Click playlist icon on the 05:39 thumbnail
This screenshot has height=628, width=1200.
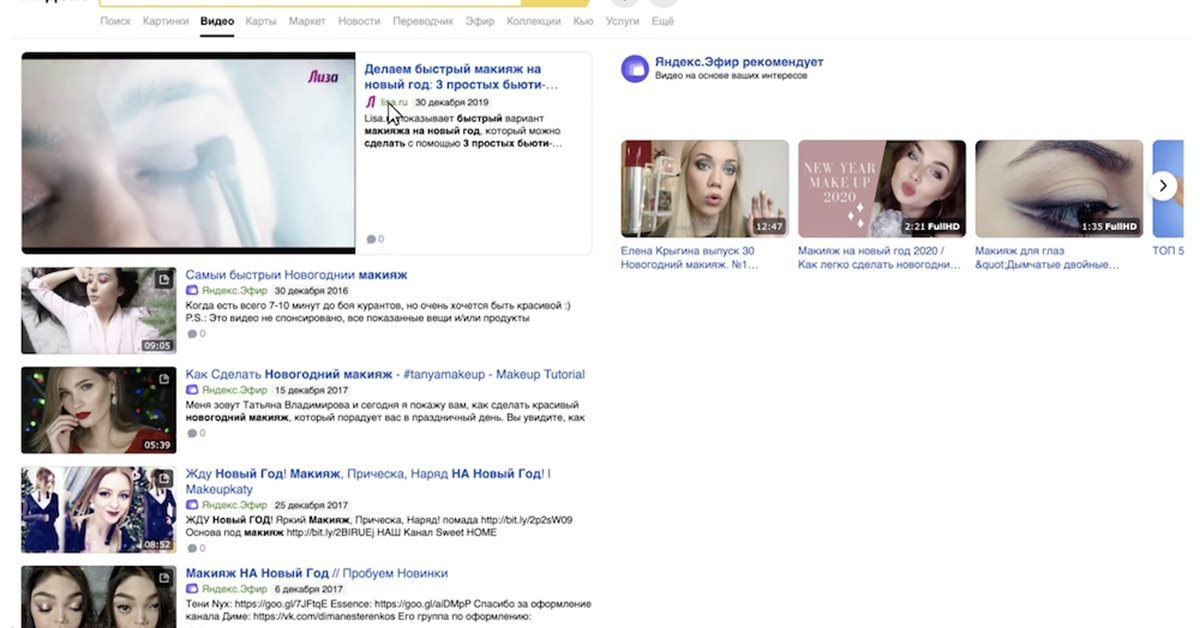(x=166, y=378)
